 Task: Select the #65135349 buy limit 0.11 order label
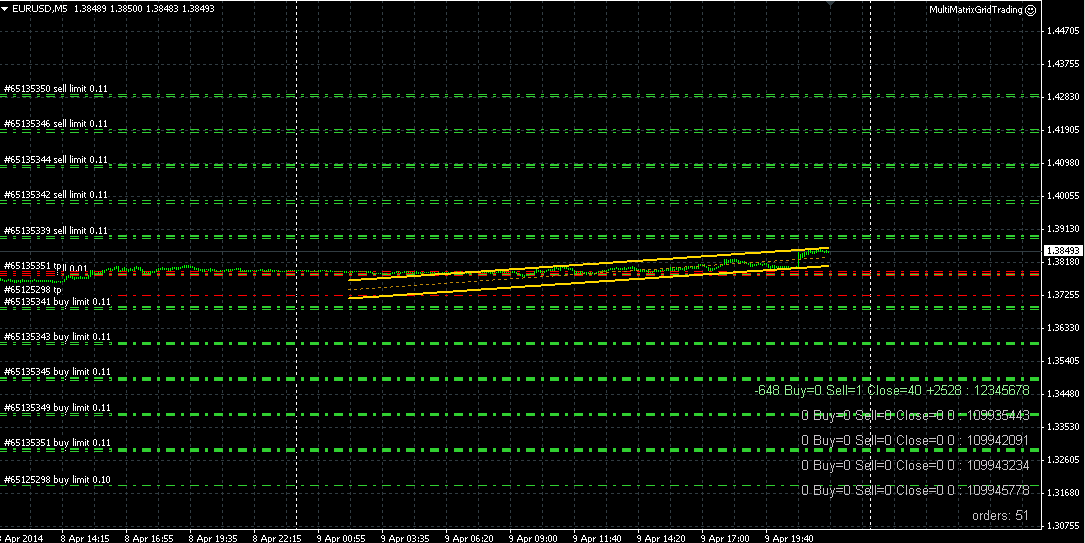(x=57, y=408)
